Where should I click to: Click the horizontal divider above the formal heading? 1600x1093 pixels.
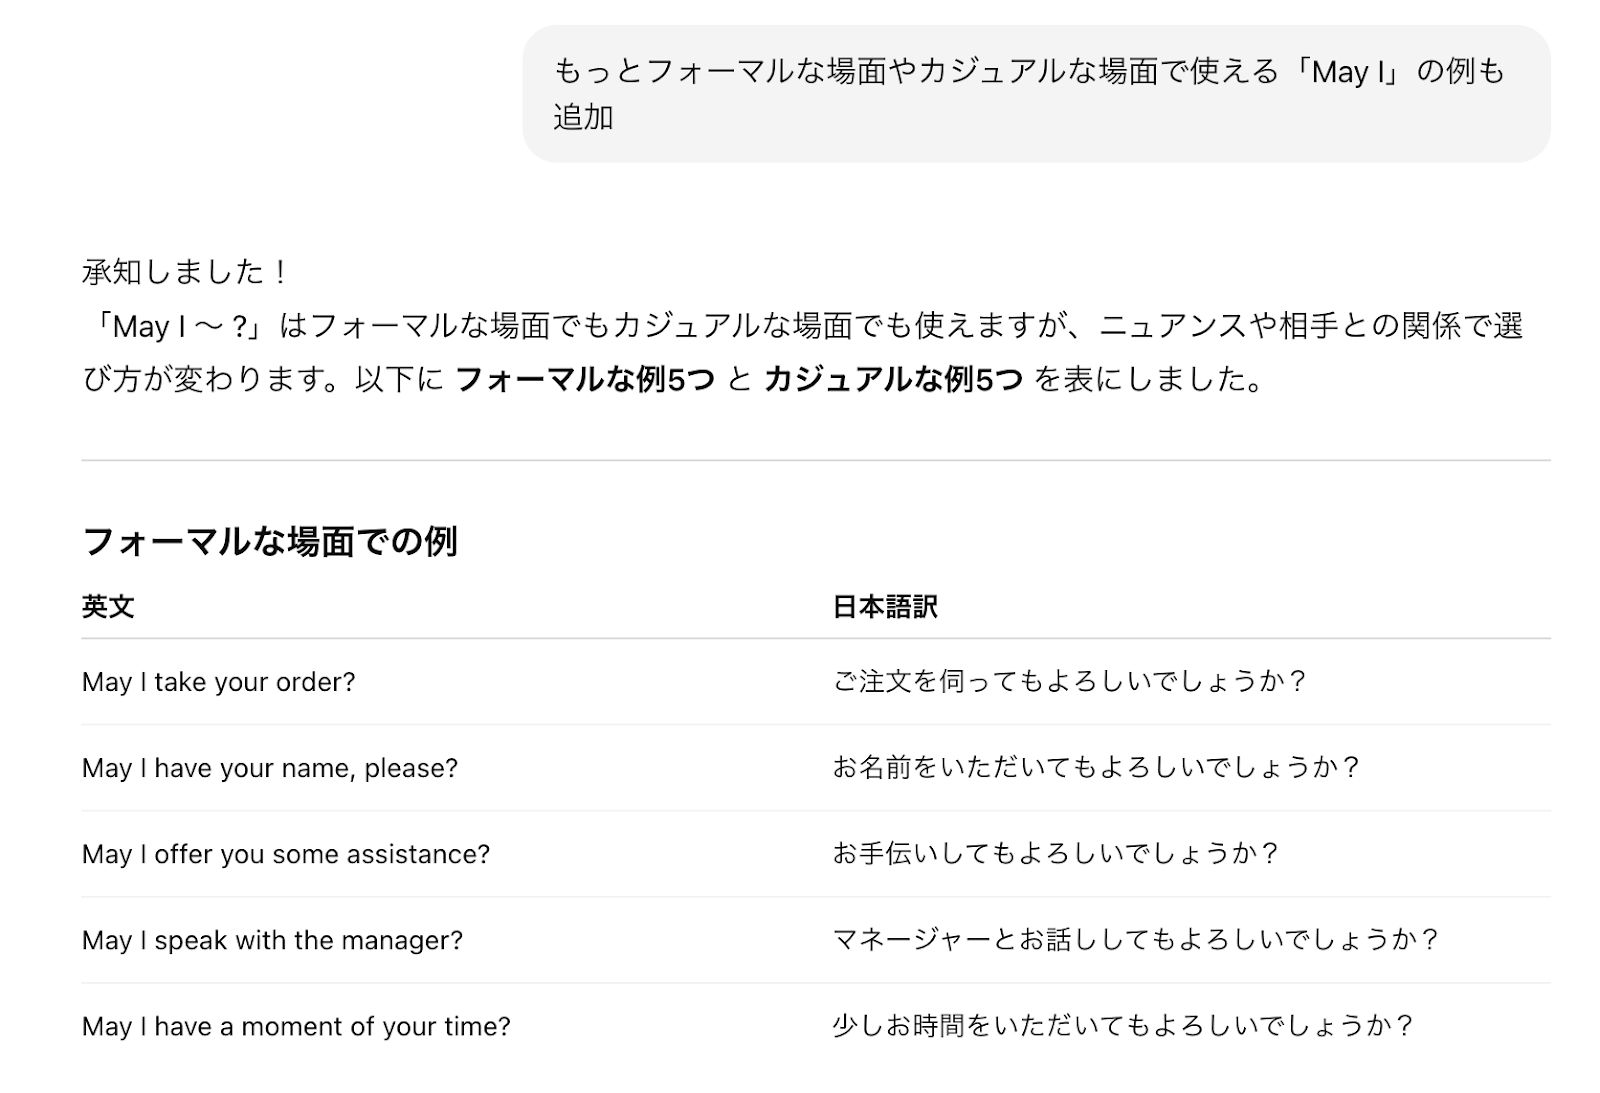(815, 460)
